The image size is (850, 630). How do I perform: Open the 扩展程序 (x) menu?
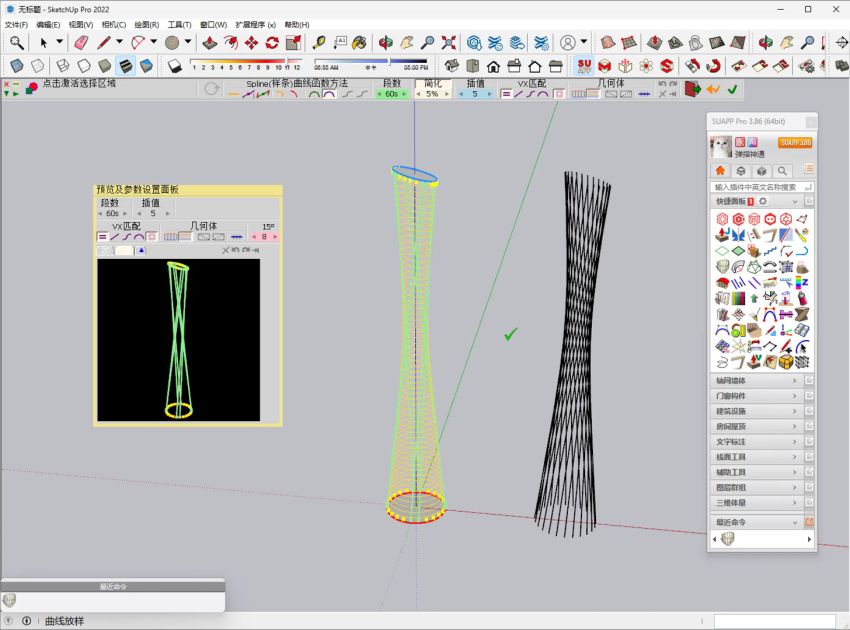256,25
